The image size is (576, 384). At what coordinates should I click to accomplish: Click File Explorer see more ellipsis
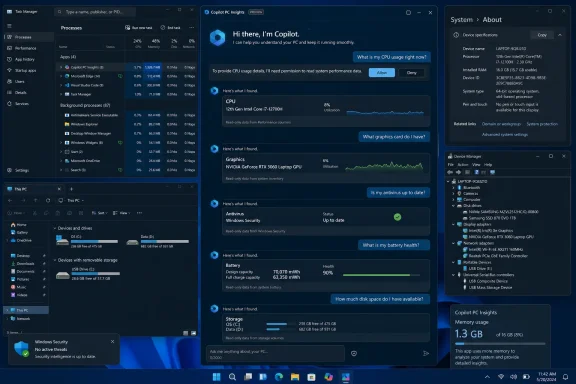pyautogui.click(x=139, y=213)
